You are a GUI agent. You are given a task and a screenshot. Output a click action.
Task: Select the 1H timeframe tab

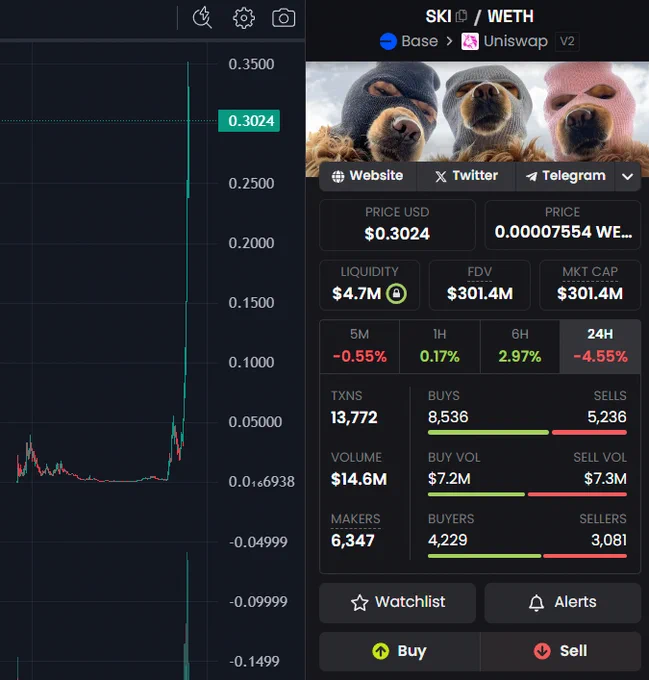[440, 347]
